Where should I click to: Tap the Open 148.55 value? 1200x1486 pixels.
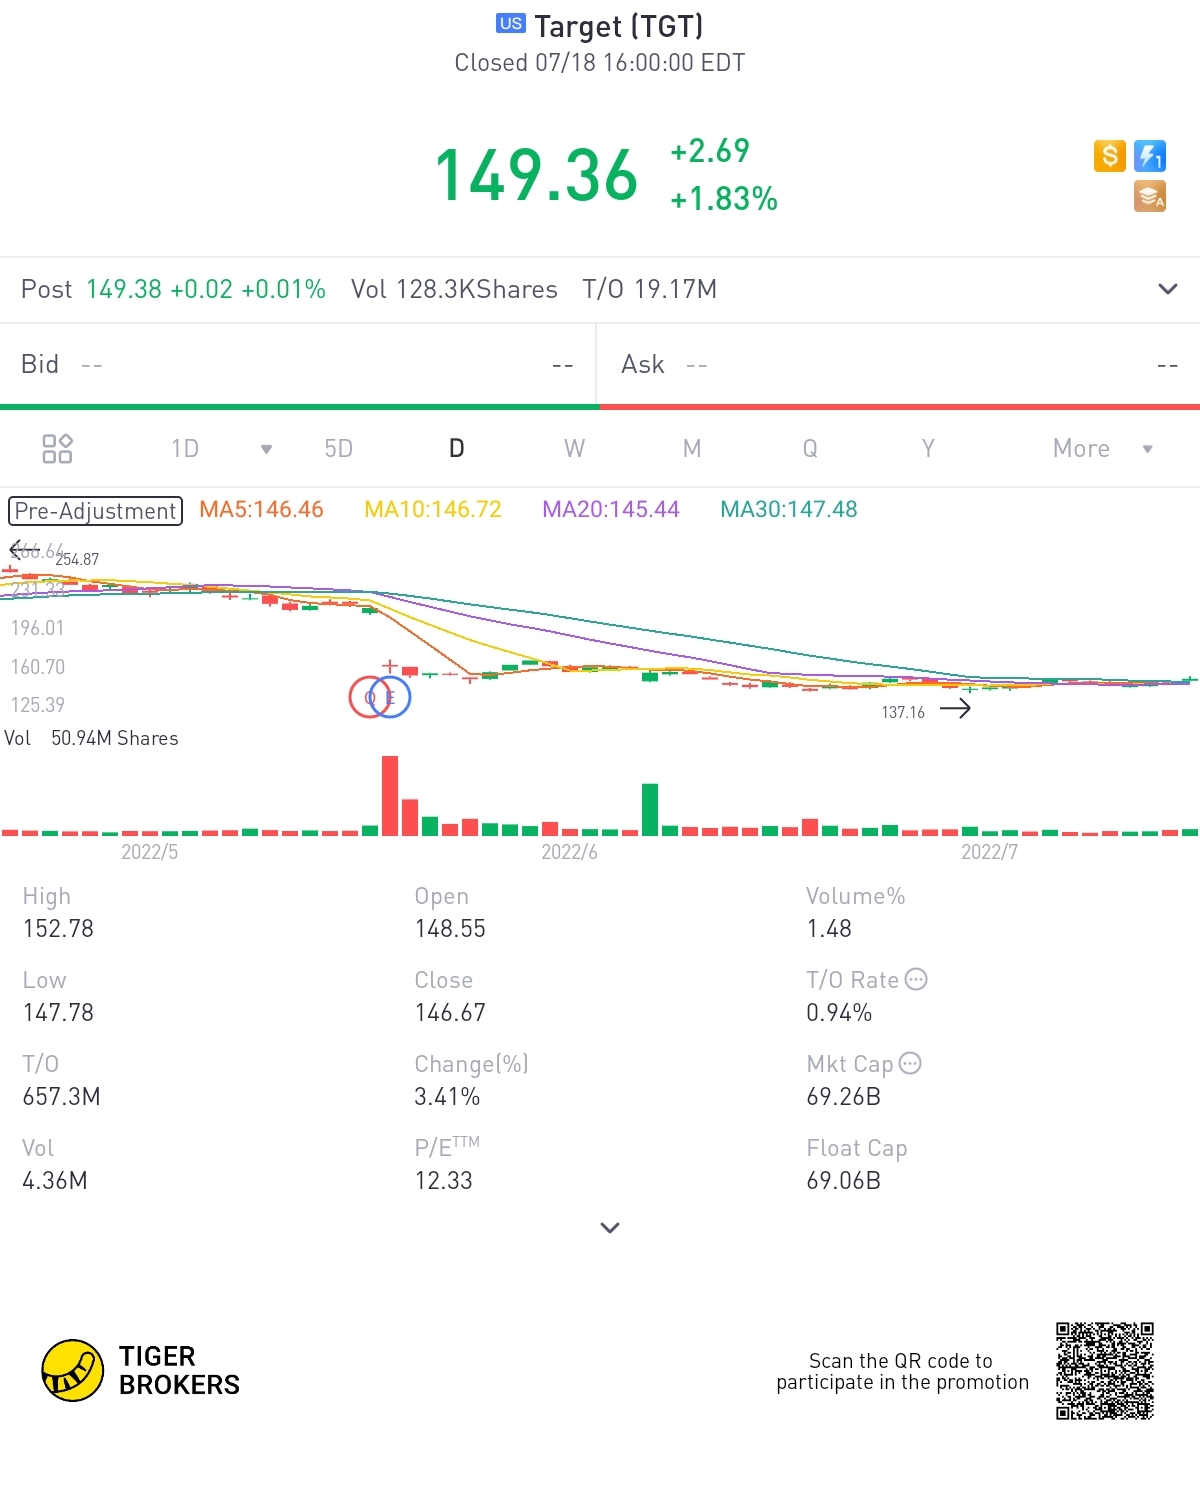pos(450,928)
